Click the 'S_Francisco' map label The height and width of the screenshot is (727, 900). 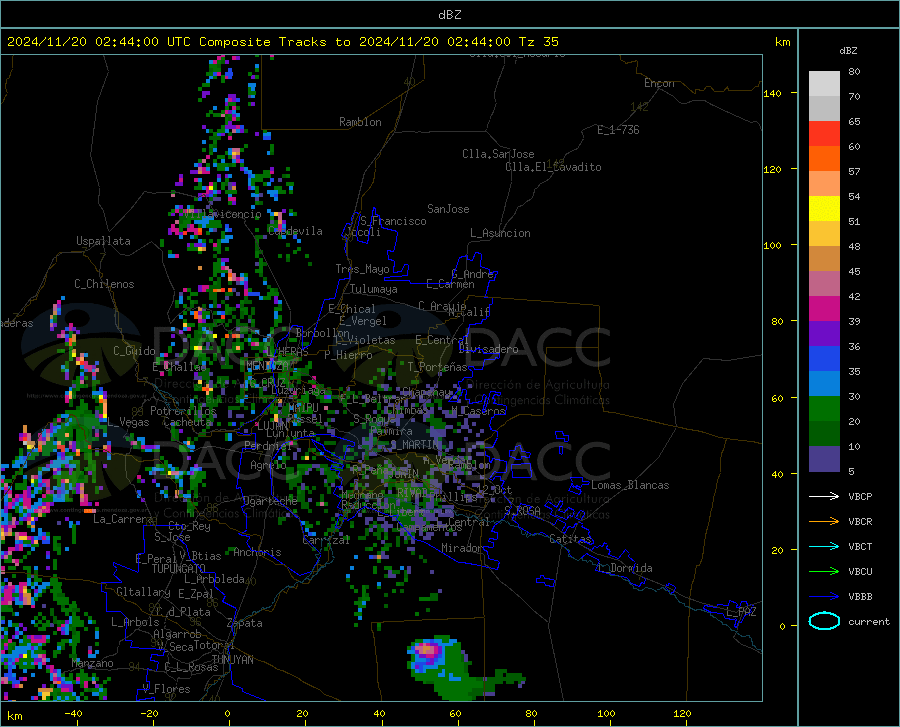(393, 221)
